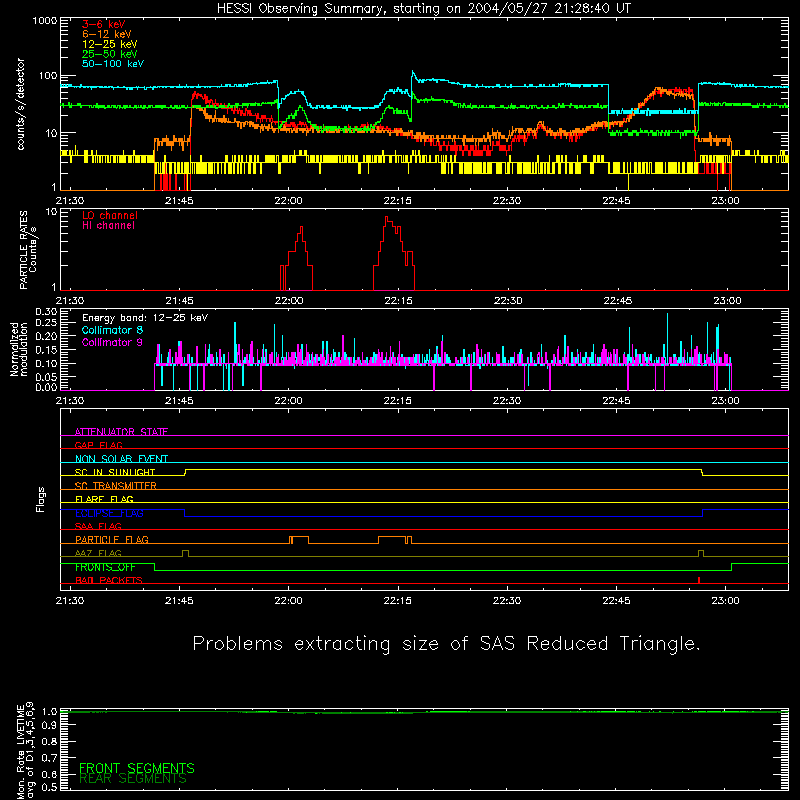The width and height of the screenshot is (800, 800).
Task: Click the FRONT SEGMENTS legend label
Action: coord(137,768)
